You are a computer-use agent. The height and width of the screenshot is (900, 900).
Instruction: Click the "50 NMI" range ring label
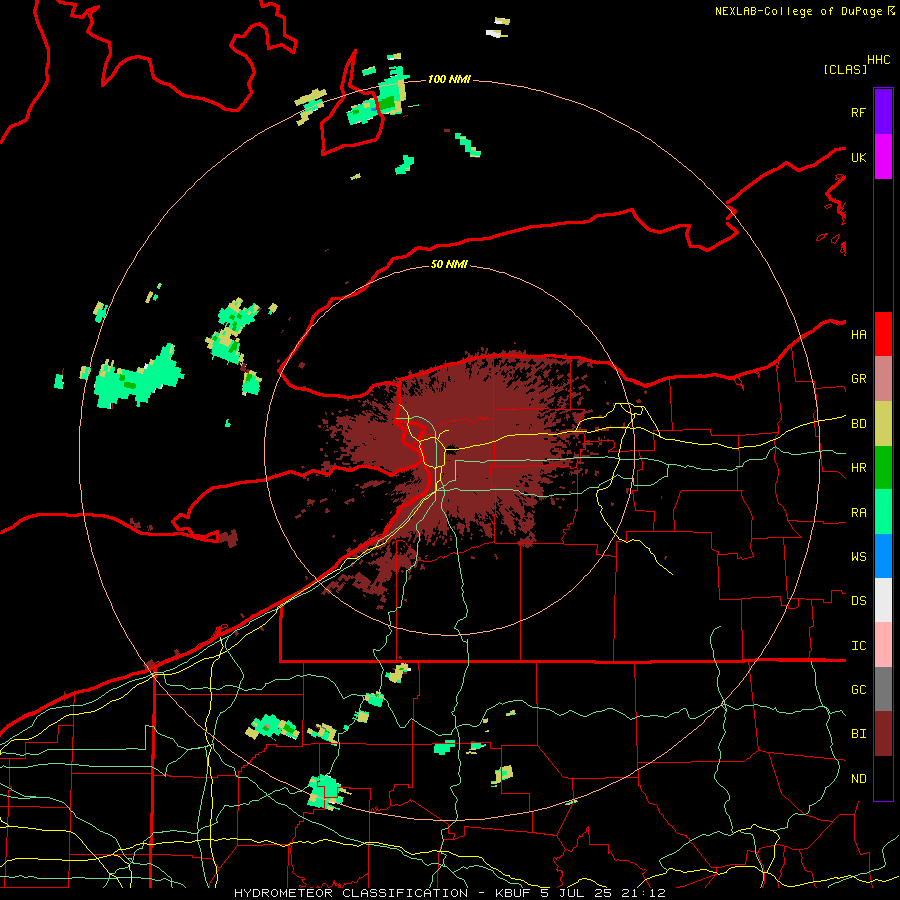pyautogui.click(x=449, y=264)
